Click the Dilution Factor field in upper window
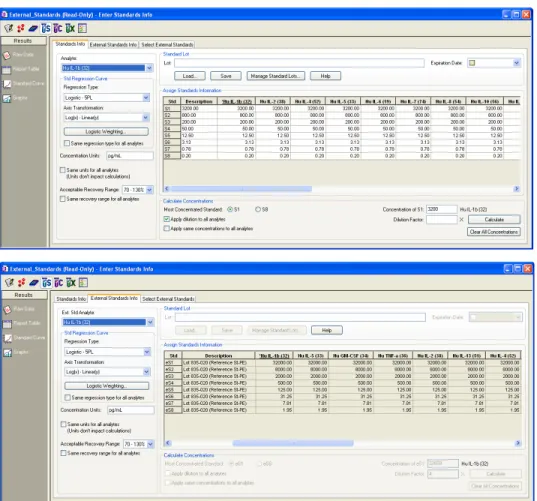 441,220
